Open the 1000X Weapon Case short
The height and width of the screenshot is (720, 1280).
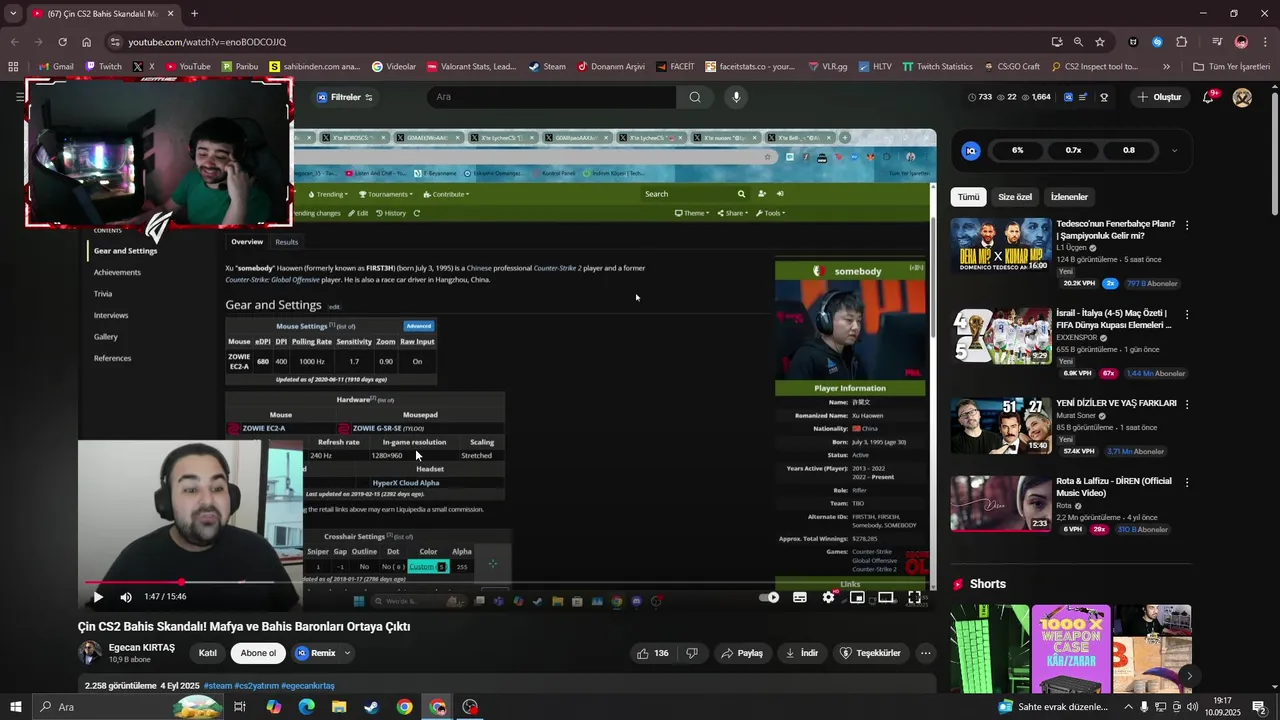pyautogui.click(x=1071, y=648)
